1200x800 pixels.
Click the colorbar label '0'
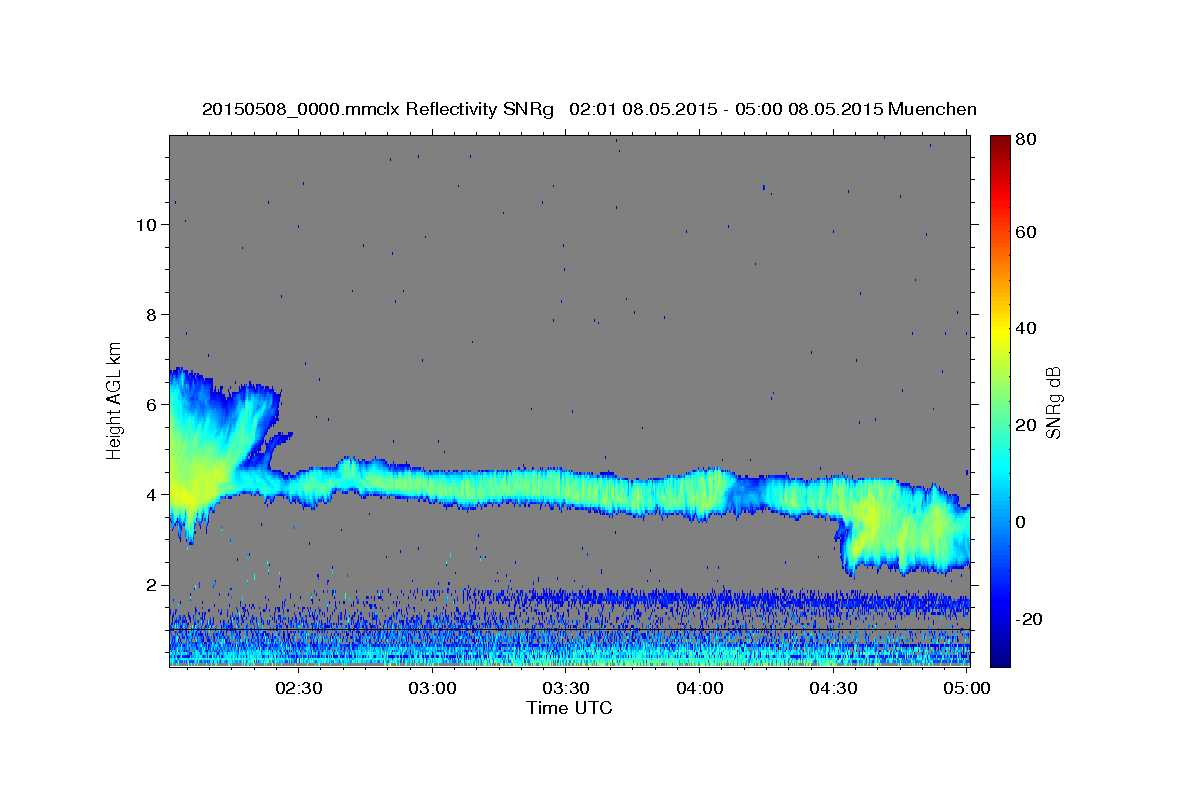coord(1020,522)
